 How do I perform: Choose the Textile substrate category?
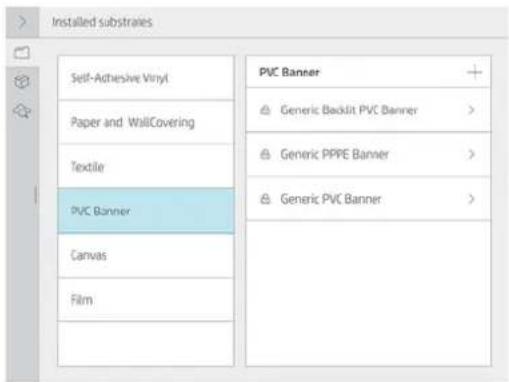click(x=146, y=166)
